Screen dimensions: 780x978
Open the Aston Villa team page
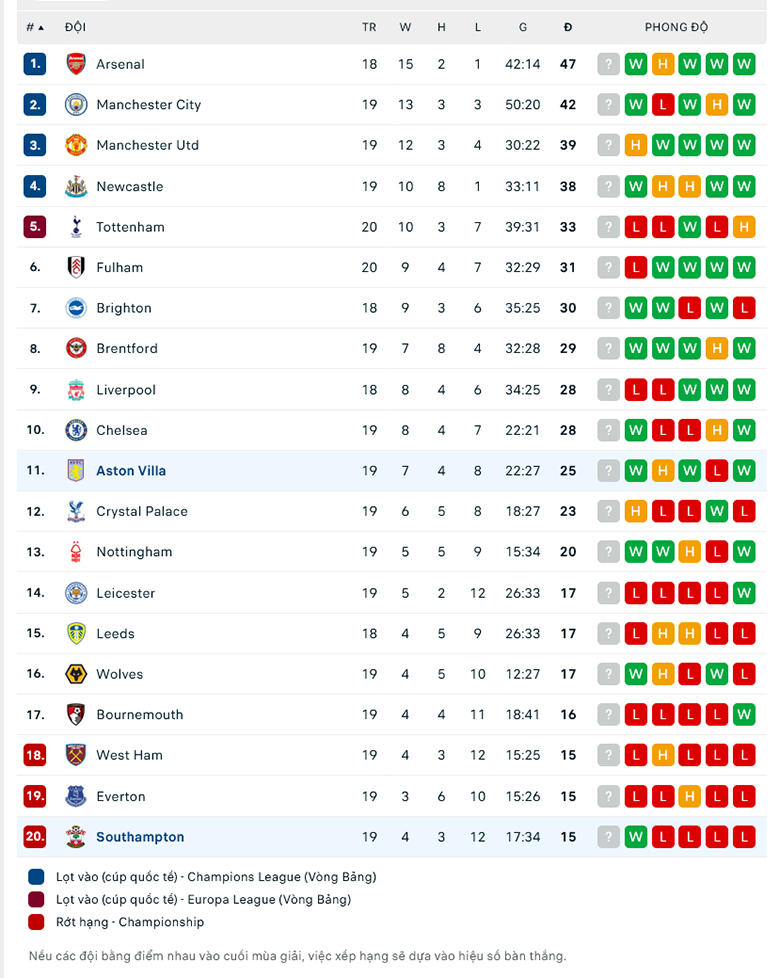click(x=131, y=470)
